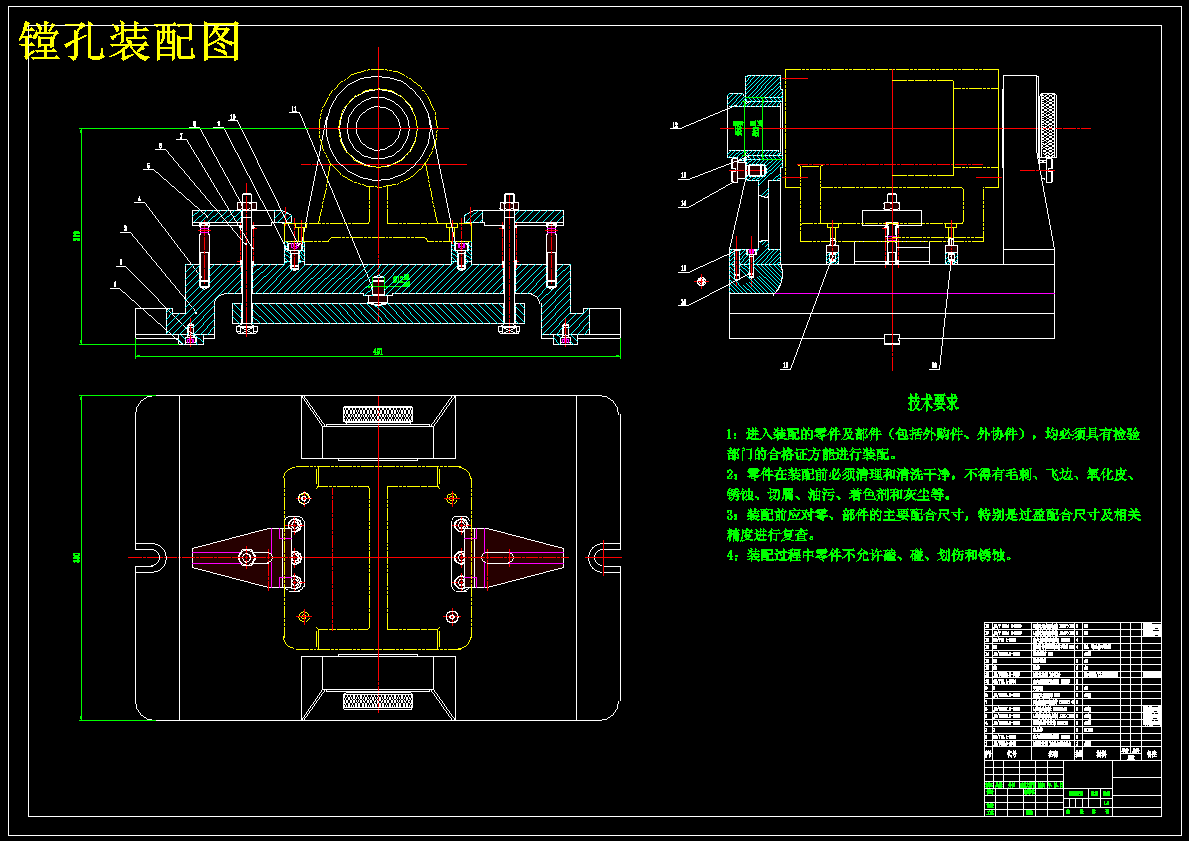Pick the left U-slot on the base plate
Screen dimensions: 1189x841
click(151, 557)
